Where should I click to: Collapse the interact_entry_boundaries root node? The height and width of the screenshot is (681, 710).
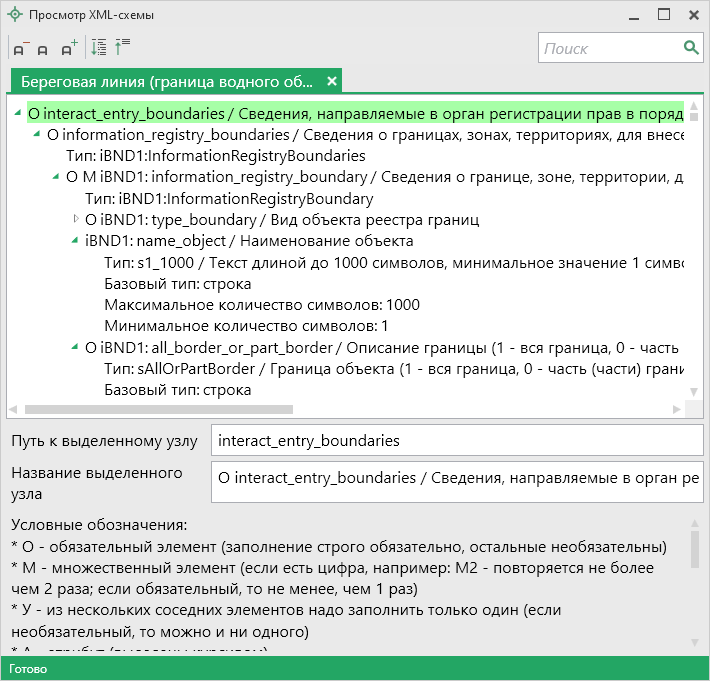19,114
